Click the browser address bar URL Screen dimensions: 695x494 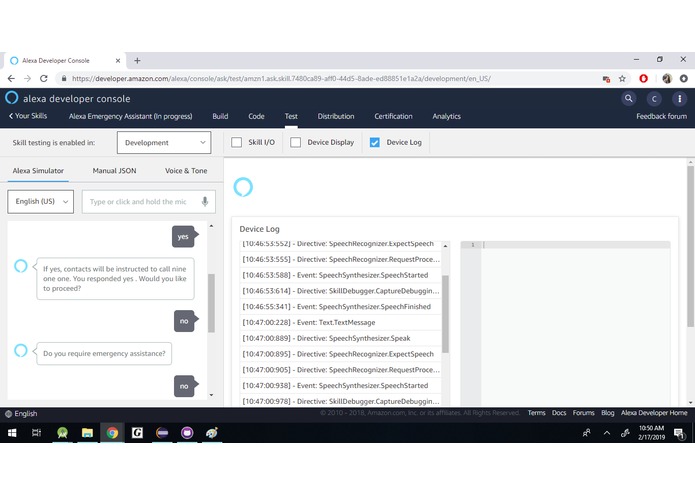point(281,78)
